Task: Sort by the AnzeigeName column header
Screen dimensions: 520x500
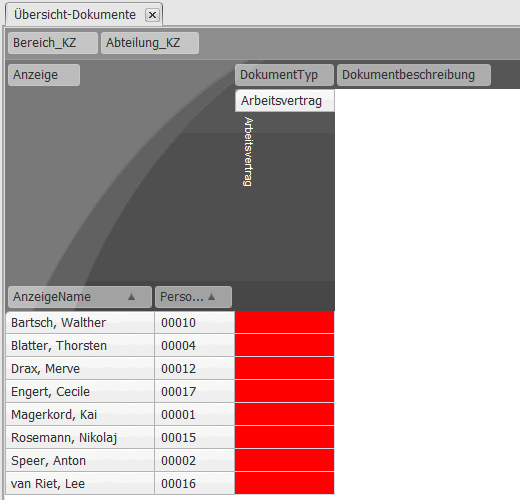Action: coord(80,297)
